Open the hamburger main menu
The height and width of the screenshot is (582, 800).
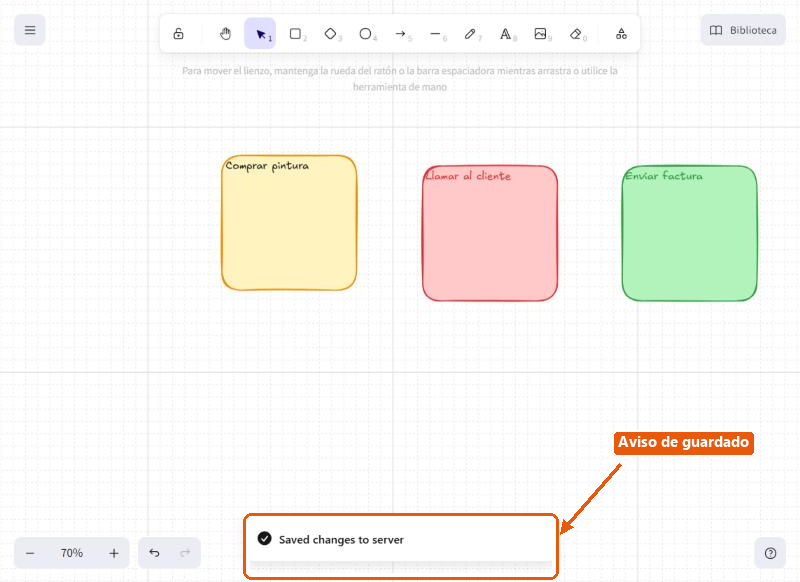pos(30,30)
